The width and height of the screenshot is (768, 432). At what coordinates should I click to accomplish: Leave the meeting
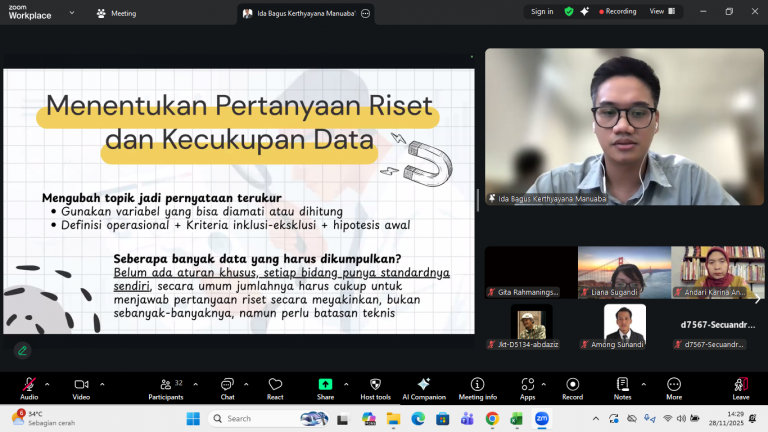pos(740,385)
